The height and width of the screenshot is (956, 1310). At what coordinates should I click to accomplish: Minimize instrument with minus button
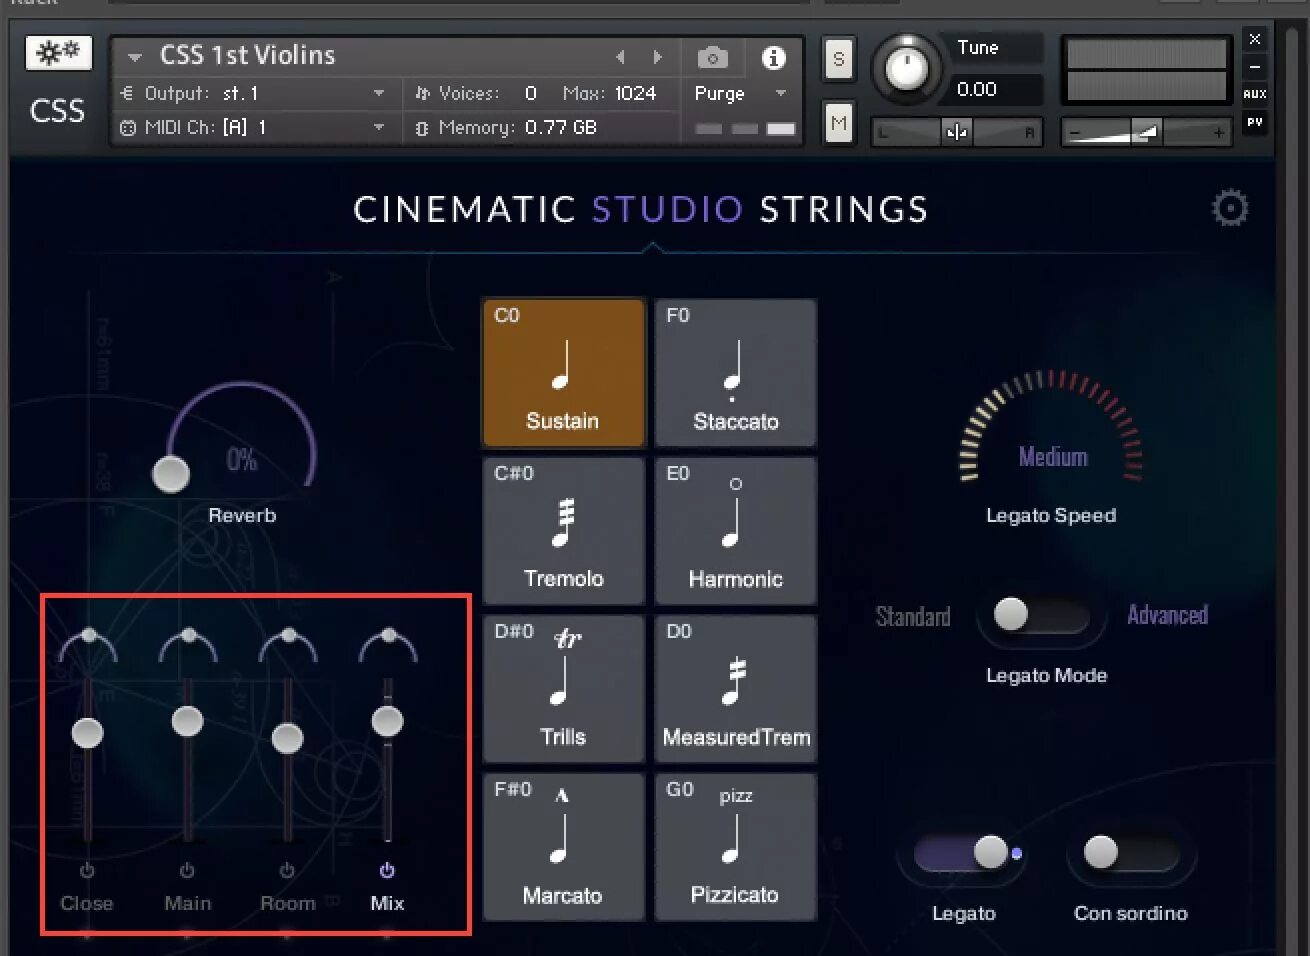point(1255,67)
